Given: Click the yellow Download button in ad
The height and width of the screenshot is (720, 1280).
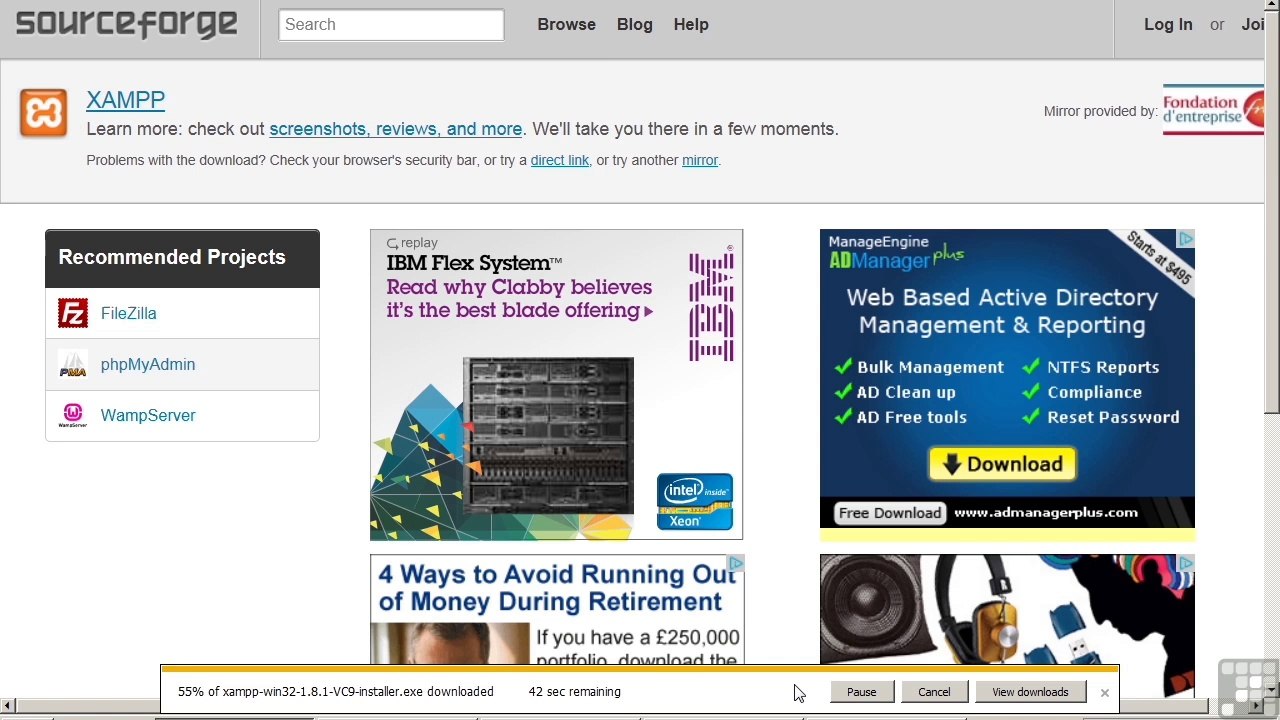Looking at the screenshot, I should click(x=1002, y=464).
